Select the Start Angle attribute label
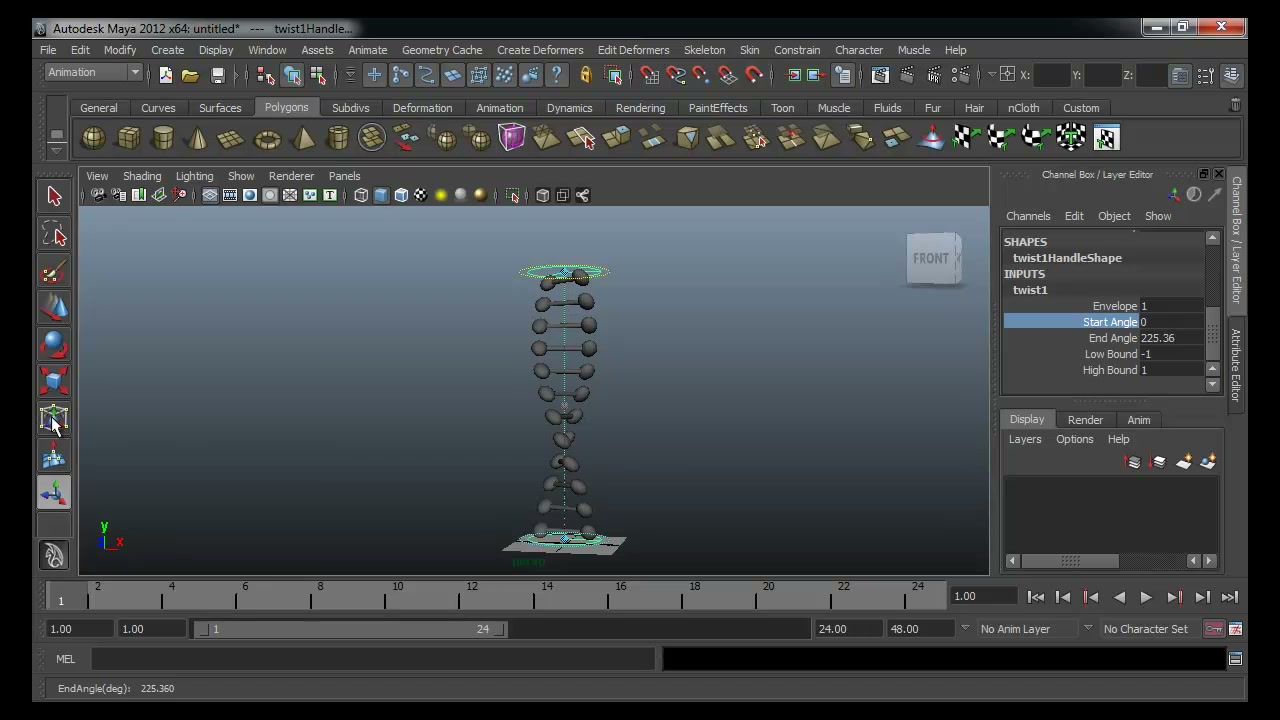This screenshot has height=720, width=1280. pyautogui.click(x=1109, y=322)
